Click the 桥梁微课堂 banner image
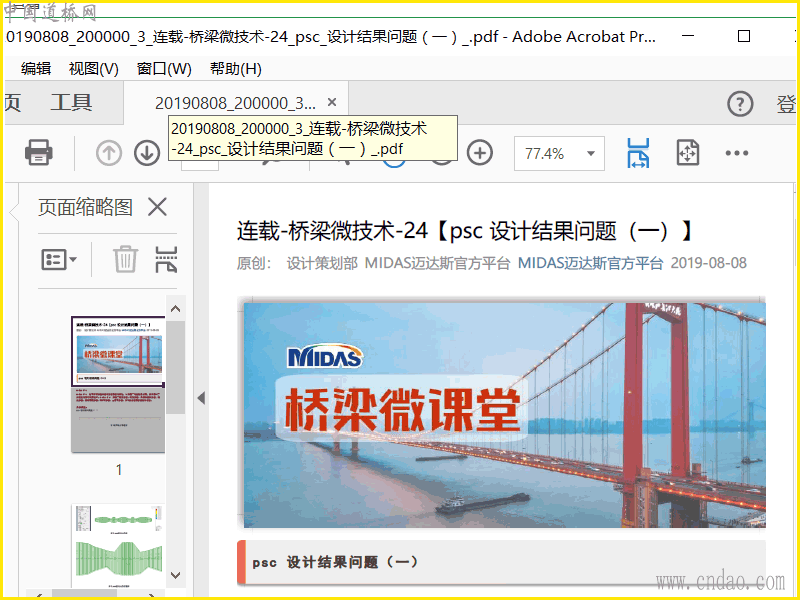The height and width of the screenshot is (600, 800). click(505, 415)
